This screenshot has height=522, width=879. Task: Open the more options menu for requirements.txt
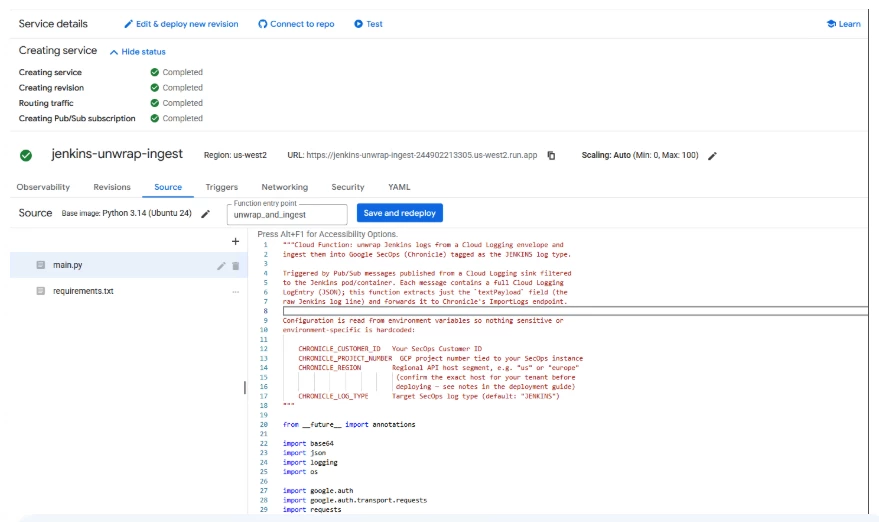pyautogui.click(x=235, y=292)
